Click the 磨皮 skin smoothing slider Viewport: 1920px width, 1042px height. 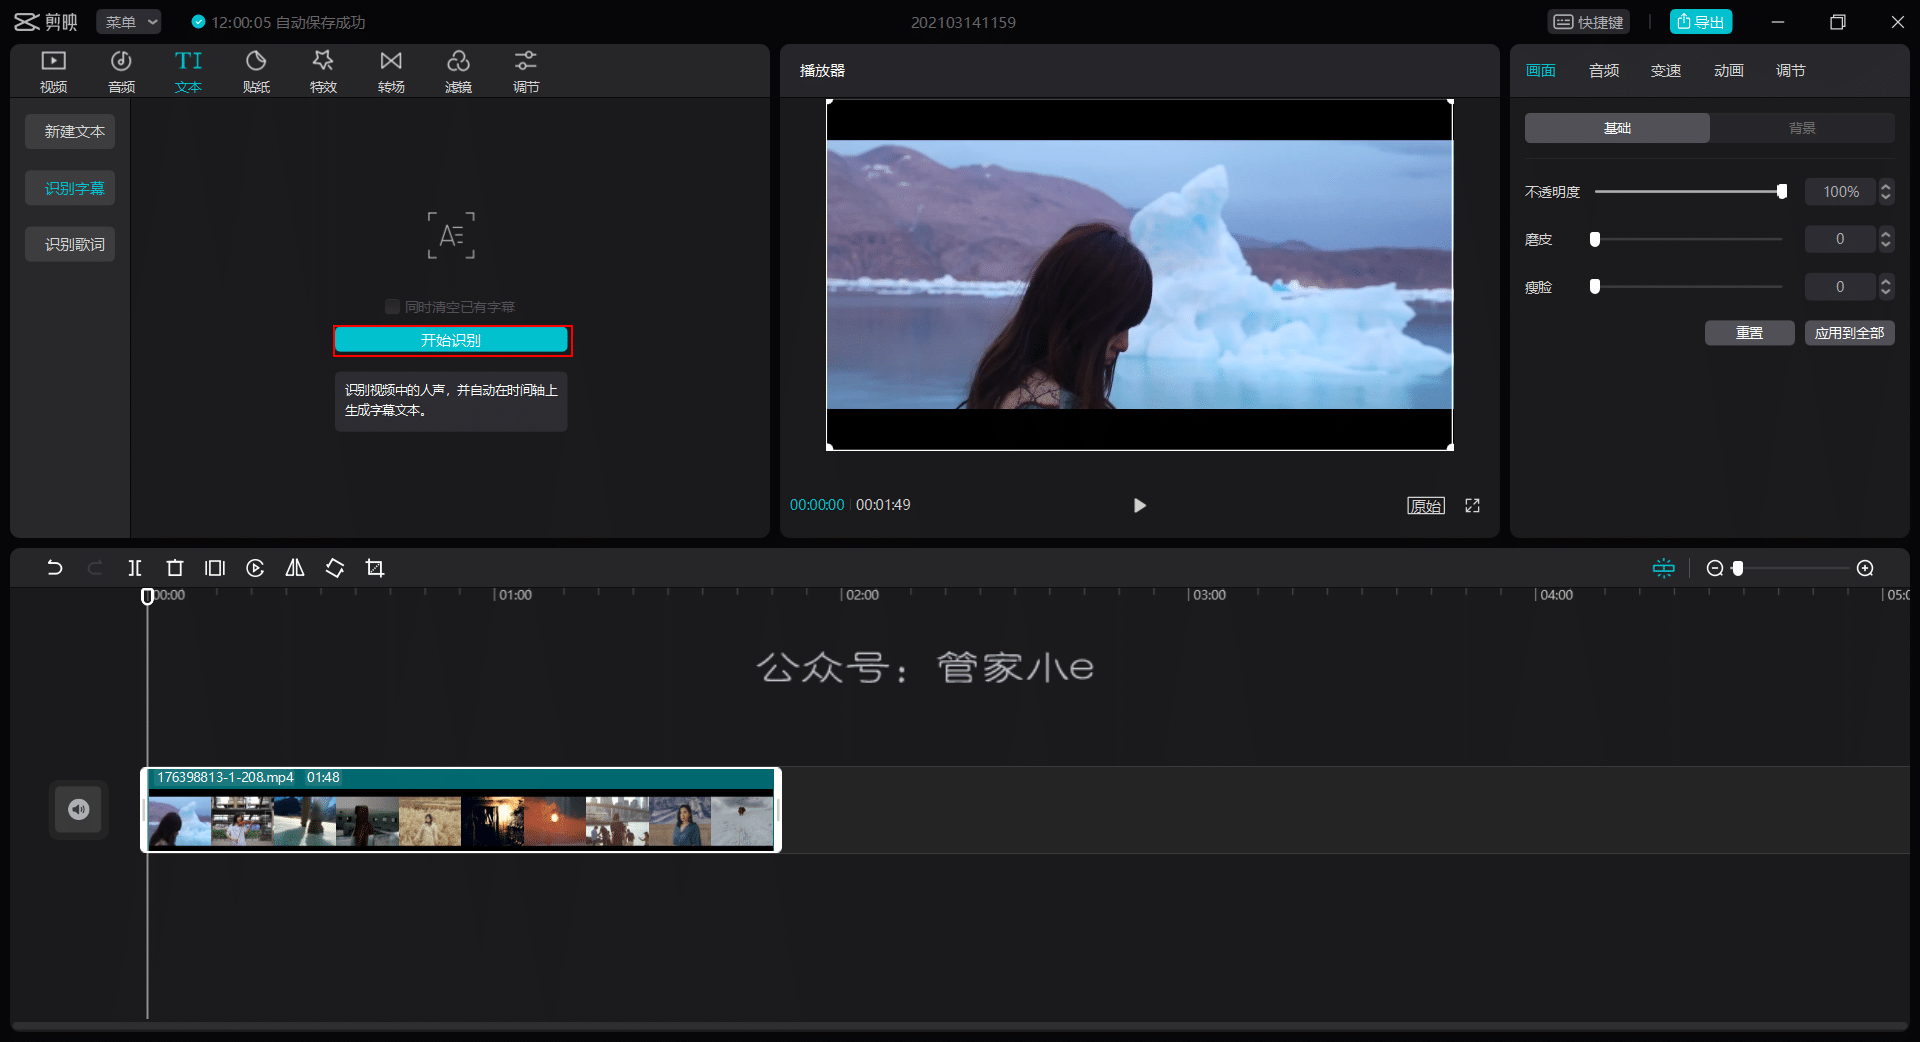pos(1688,239)
